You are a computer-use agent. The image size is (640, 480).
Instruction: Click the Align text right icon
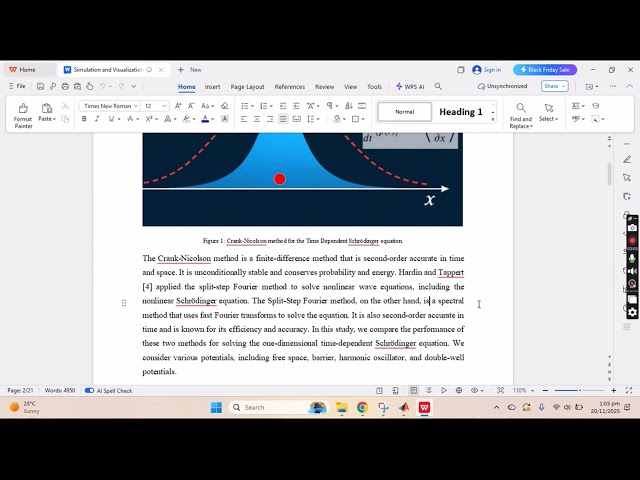(270, 119)
